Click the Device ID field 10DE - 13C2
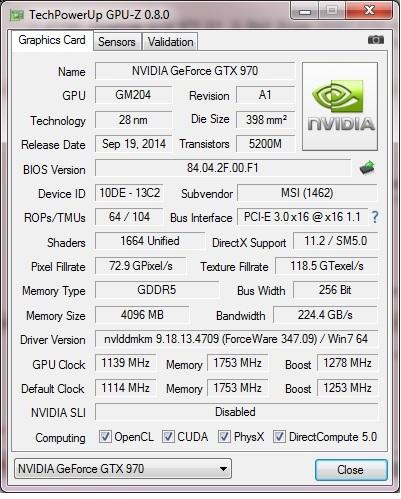 [x=129, y=193]
